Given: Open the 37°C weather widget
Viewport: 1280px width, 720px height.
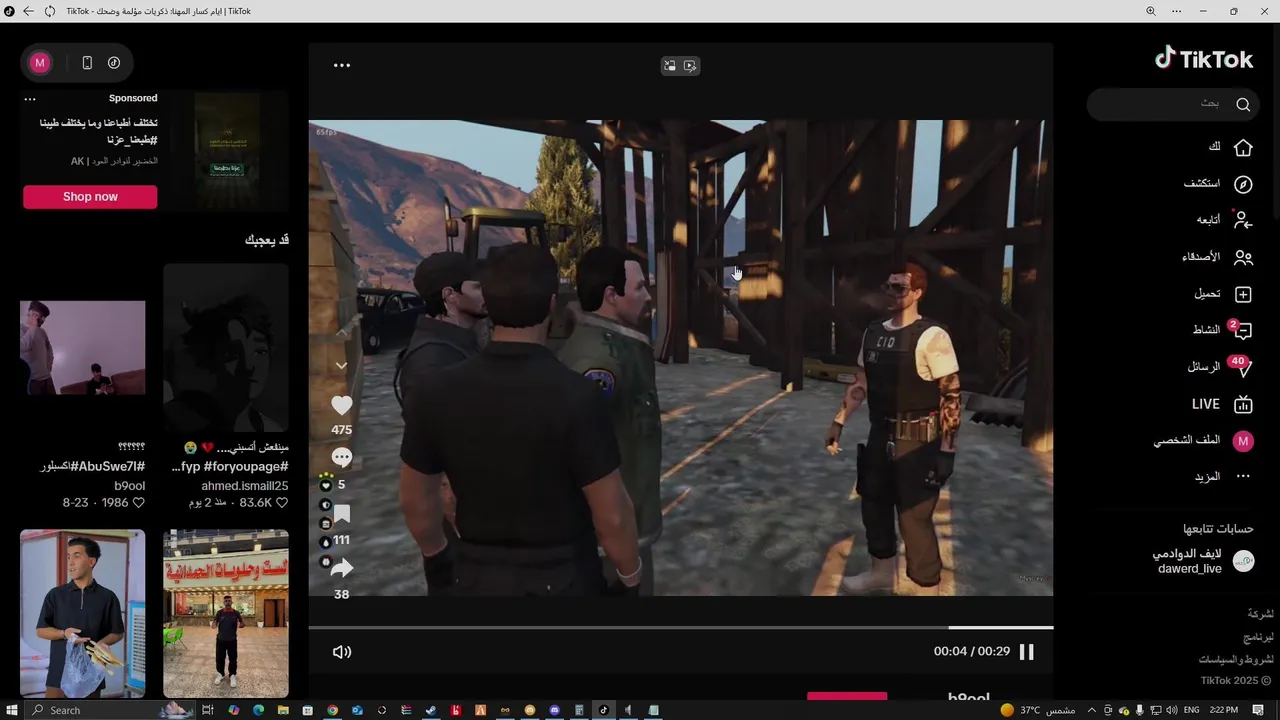Looking at the screenshot, I should [x=1038, y=710].
